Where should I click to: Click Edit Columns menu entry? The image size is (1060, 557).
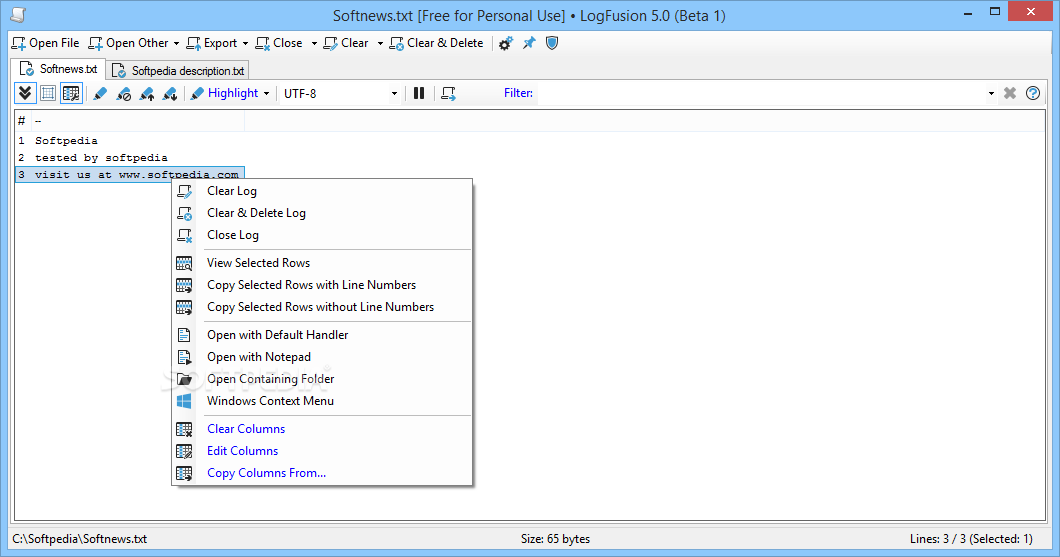click(x=322, y=451)
